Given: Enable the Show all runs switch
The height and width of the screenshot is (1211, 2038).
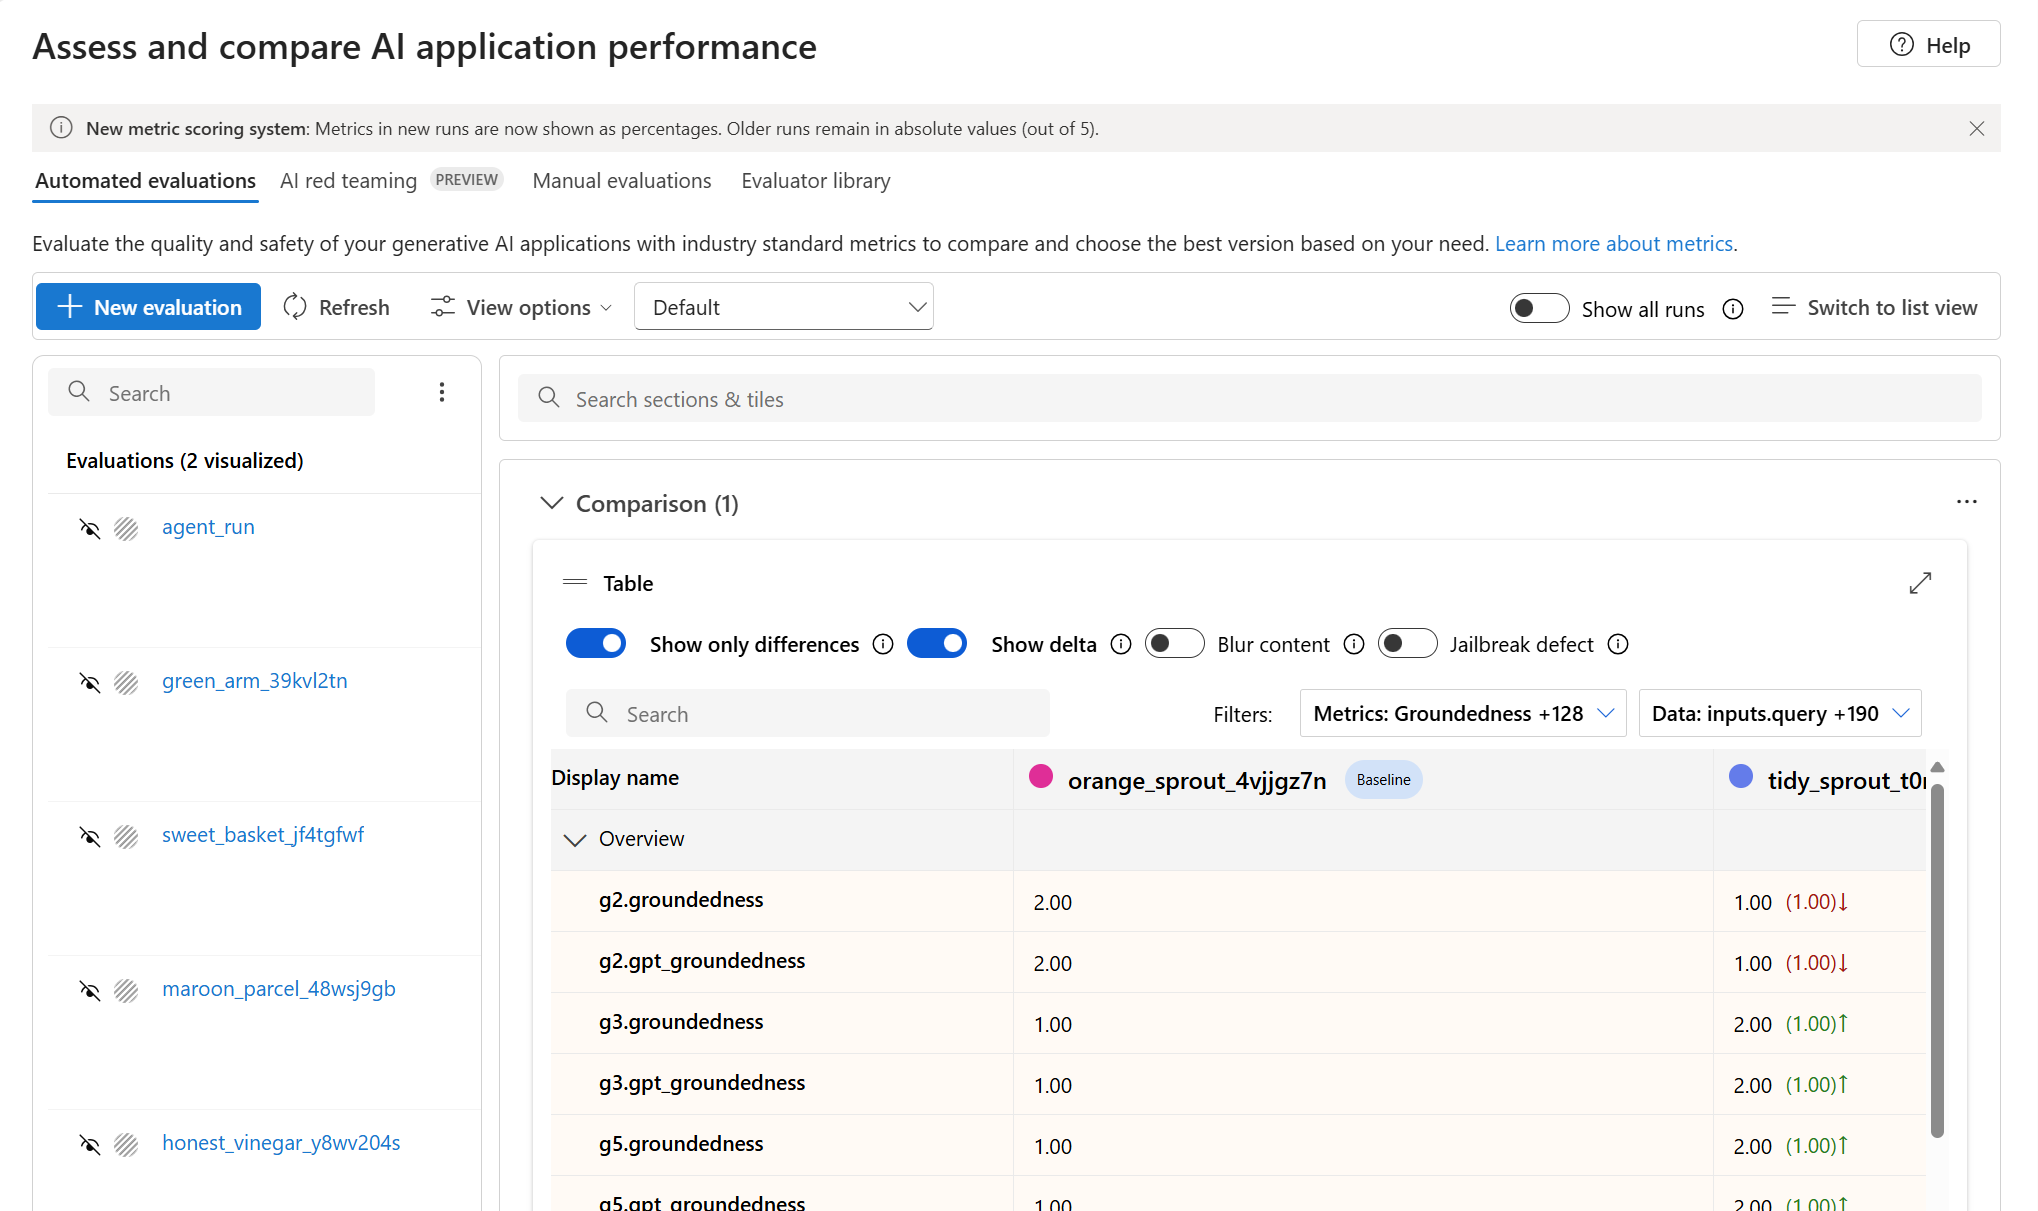Looking at the screenshot, I should [1539, 308].
